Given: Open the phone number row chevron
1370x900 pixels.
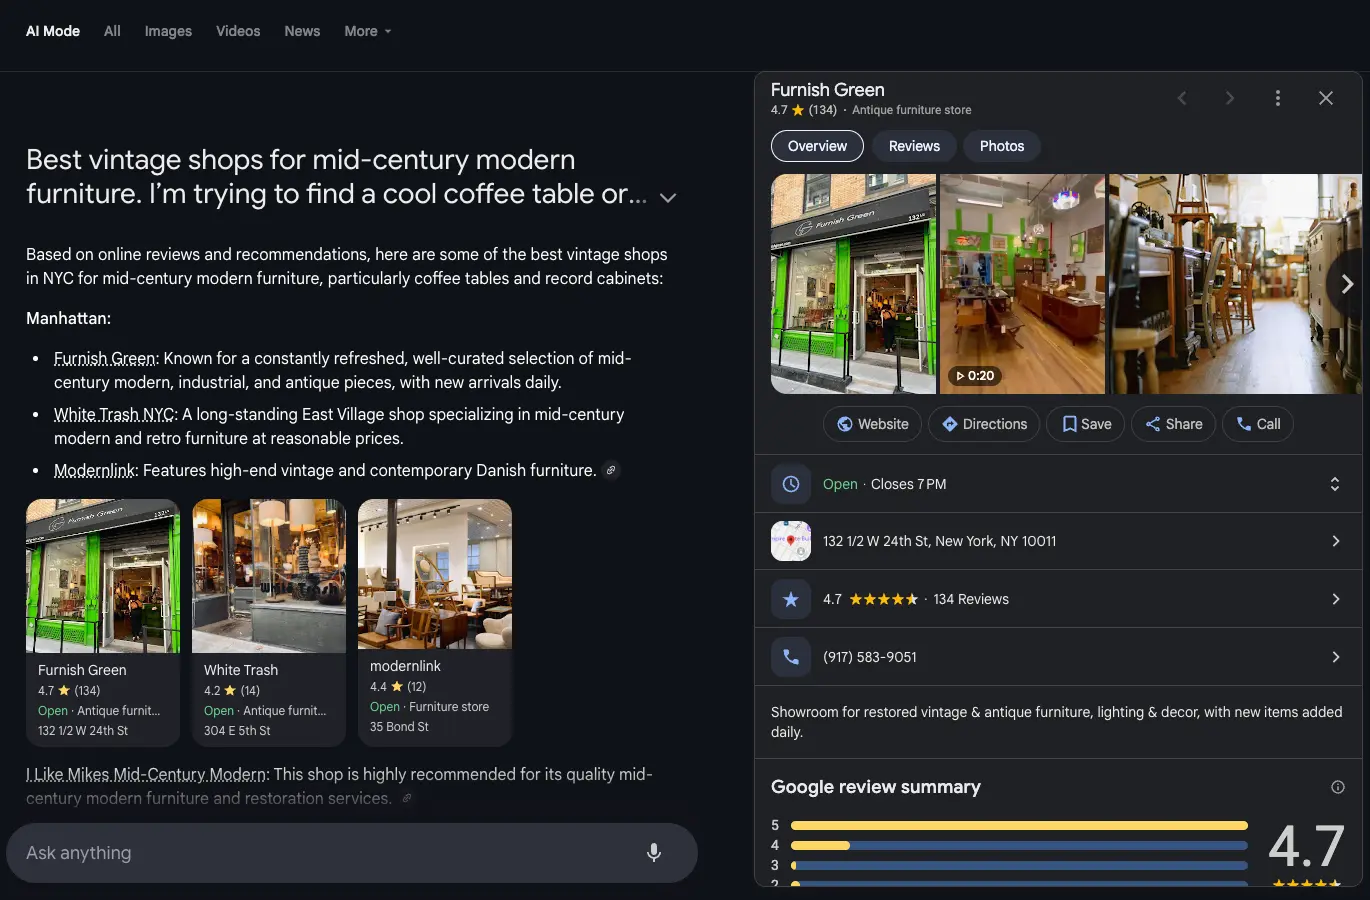Looking at the screenshot, I should click(1336, 657).
